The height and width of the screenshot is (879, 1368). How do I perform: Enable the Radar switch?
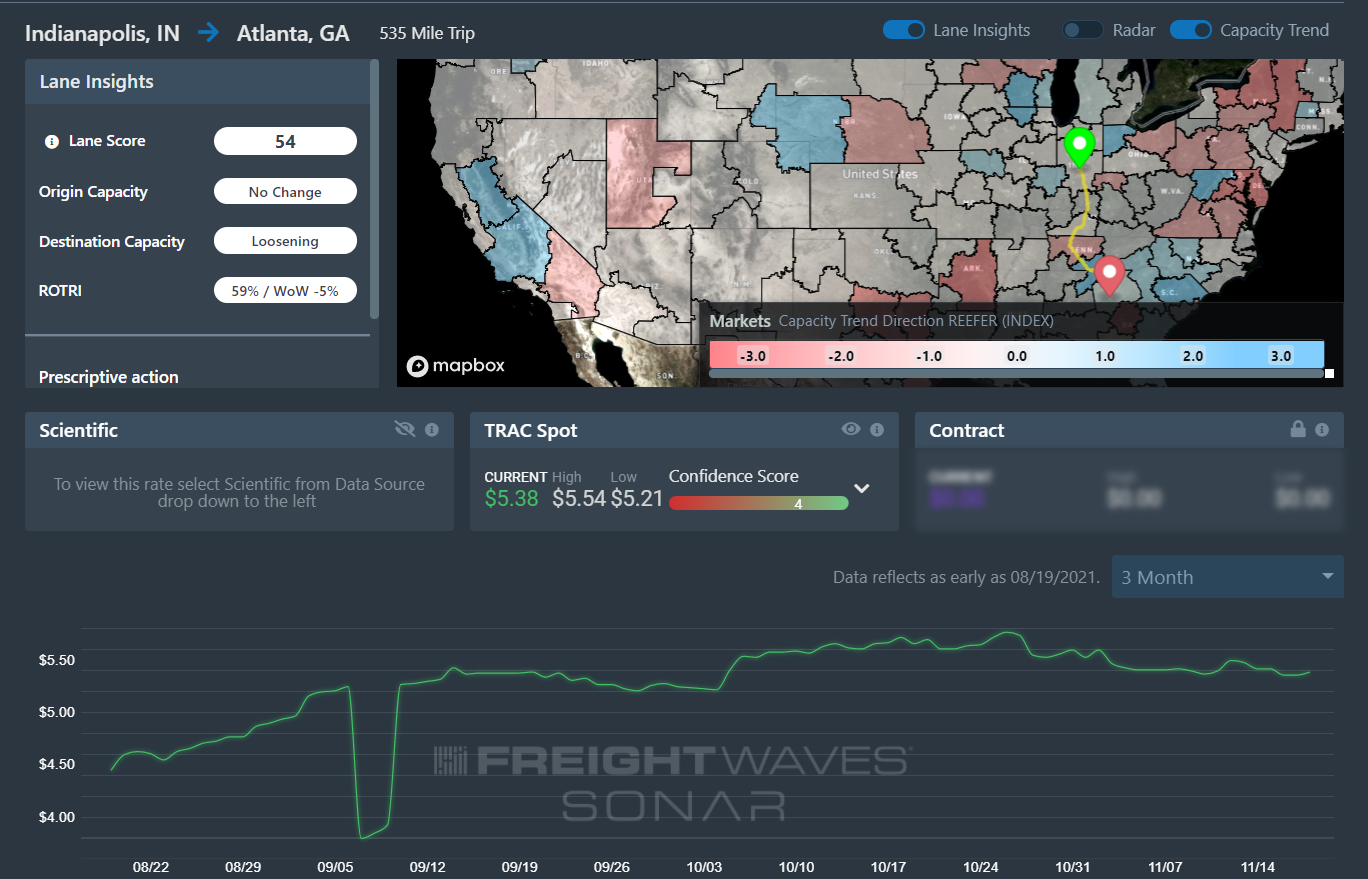click(x=1083, y=30)
